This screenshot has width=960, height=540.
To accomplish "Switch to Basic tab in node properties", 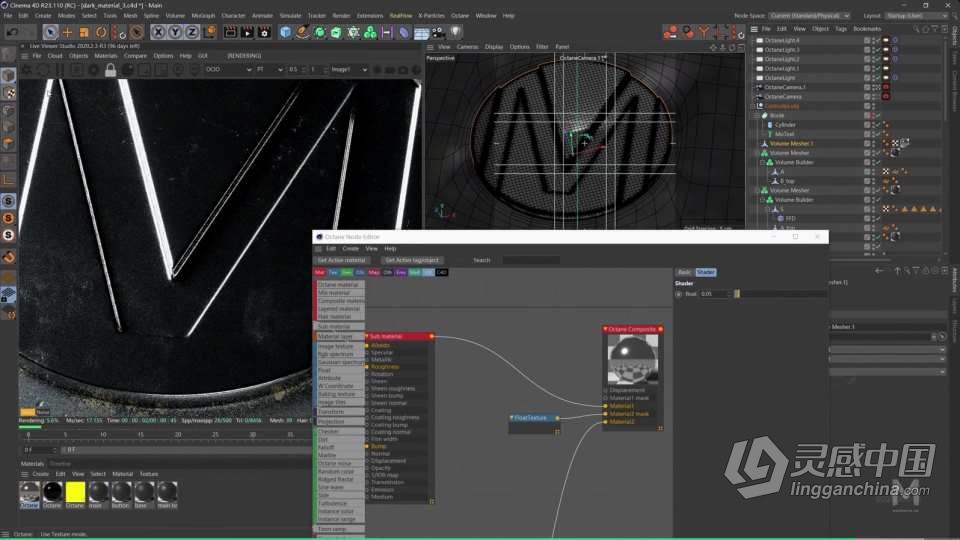I will click(x=684, y=272).
